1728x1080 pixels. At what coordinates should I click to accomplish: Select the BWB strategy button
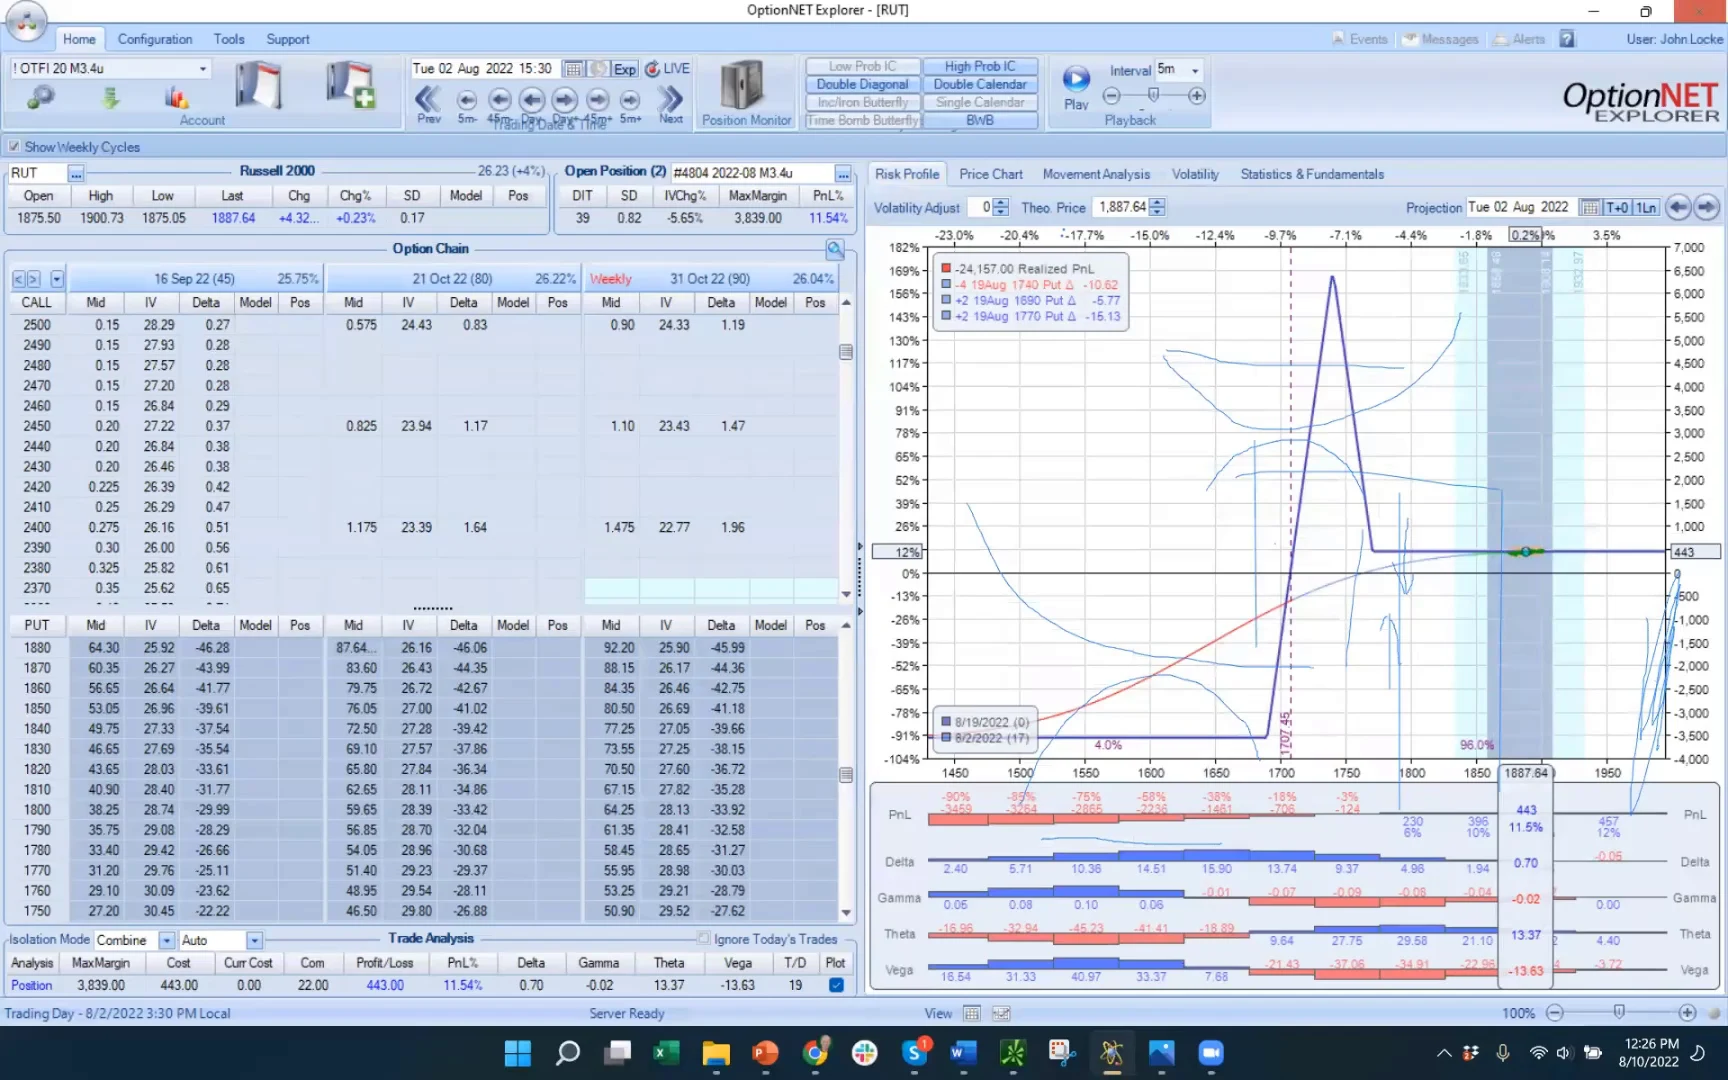980,120
